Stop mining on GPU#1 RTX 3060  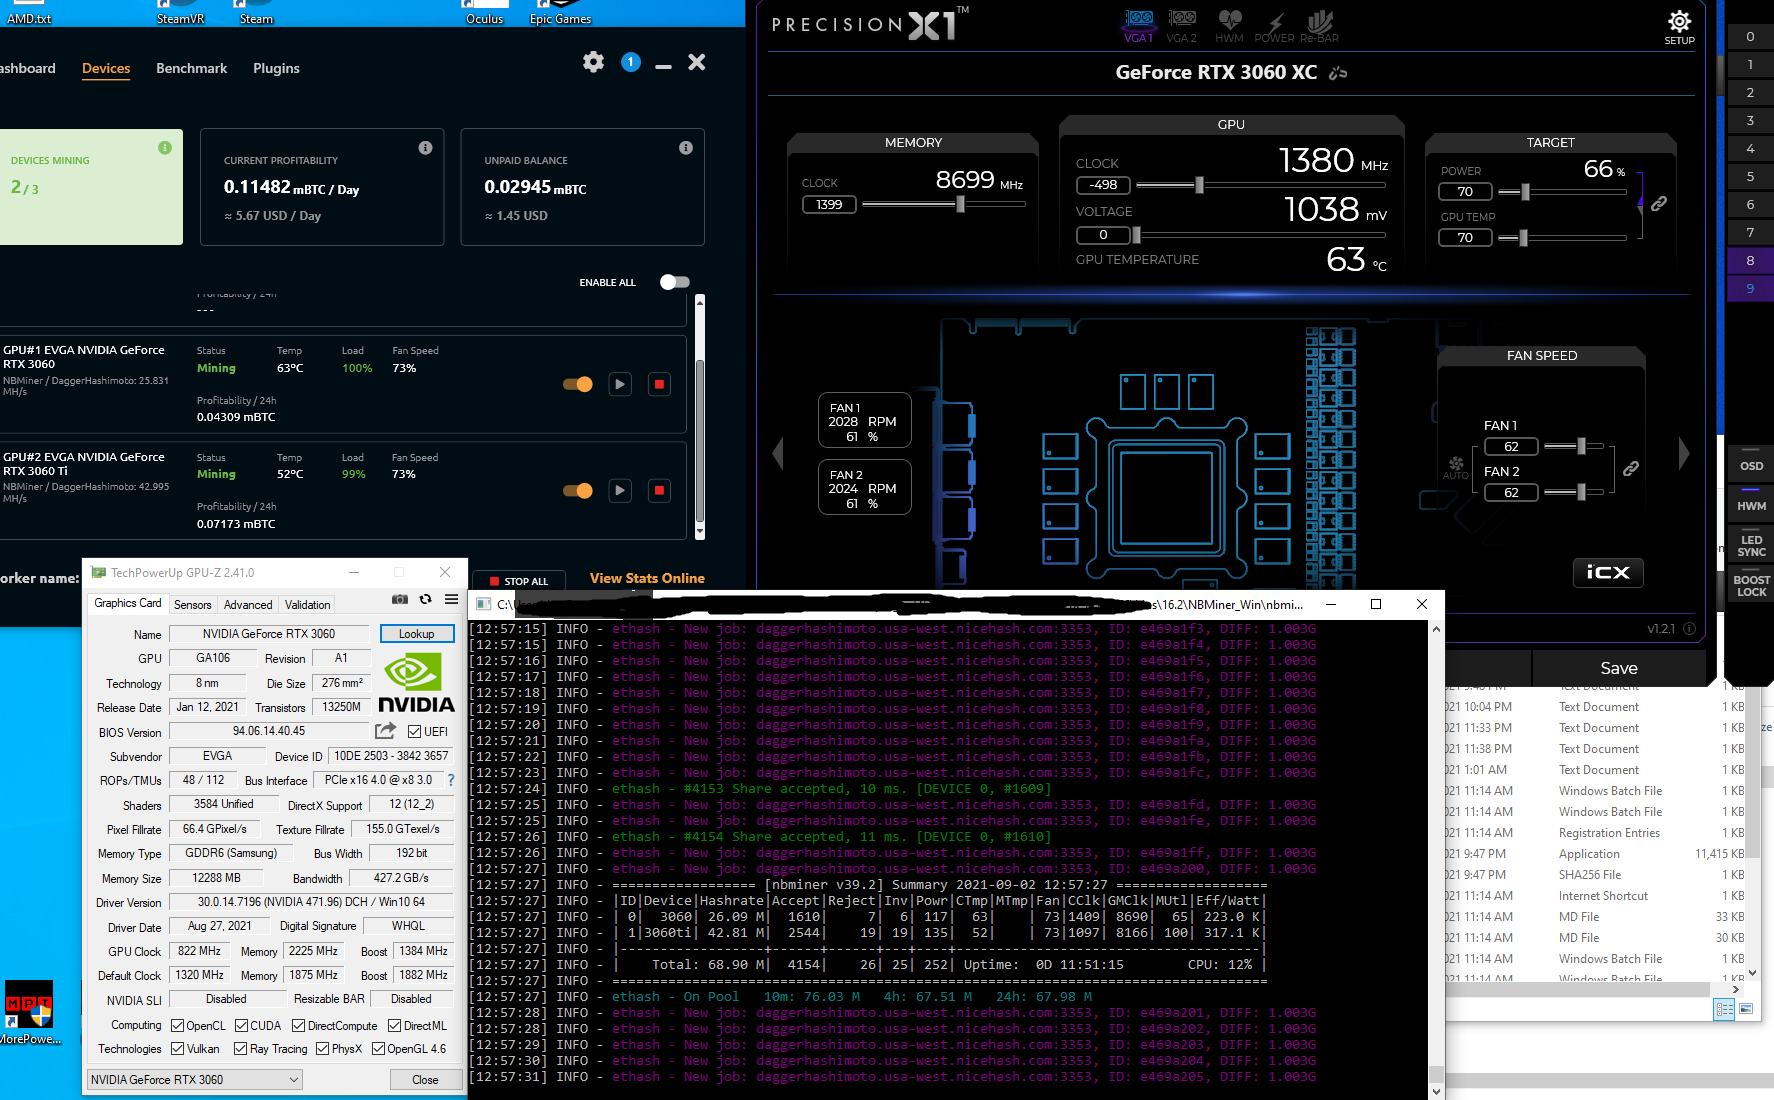coord(659,384)
